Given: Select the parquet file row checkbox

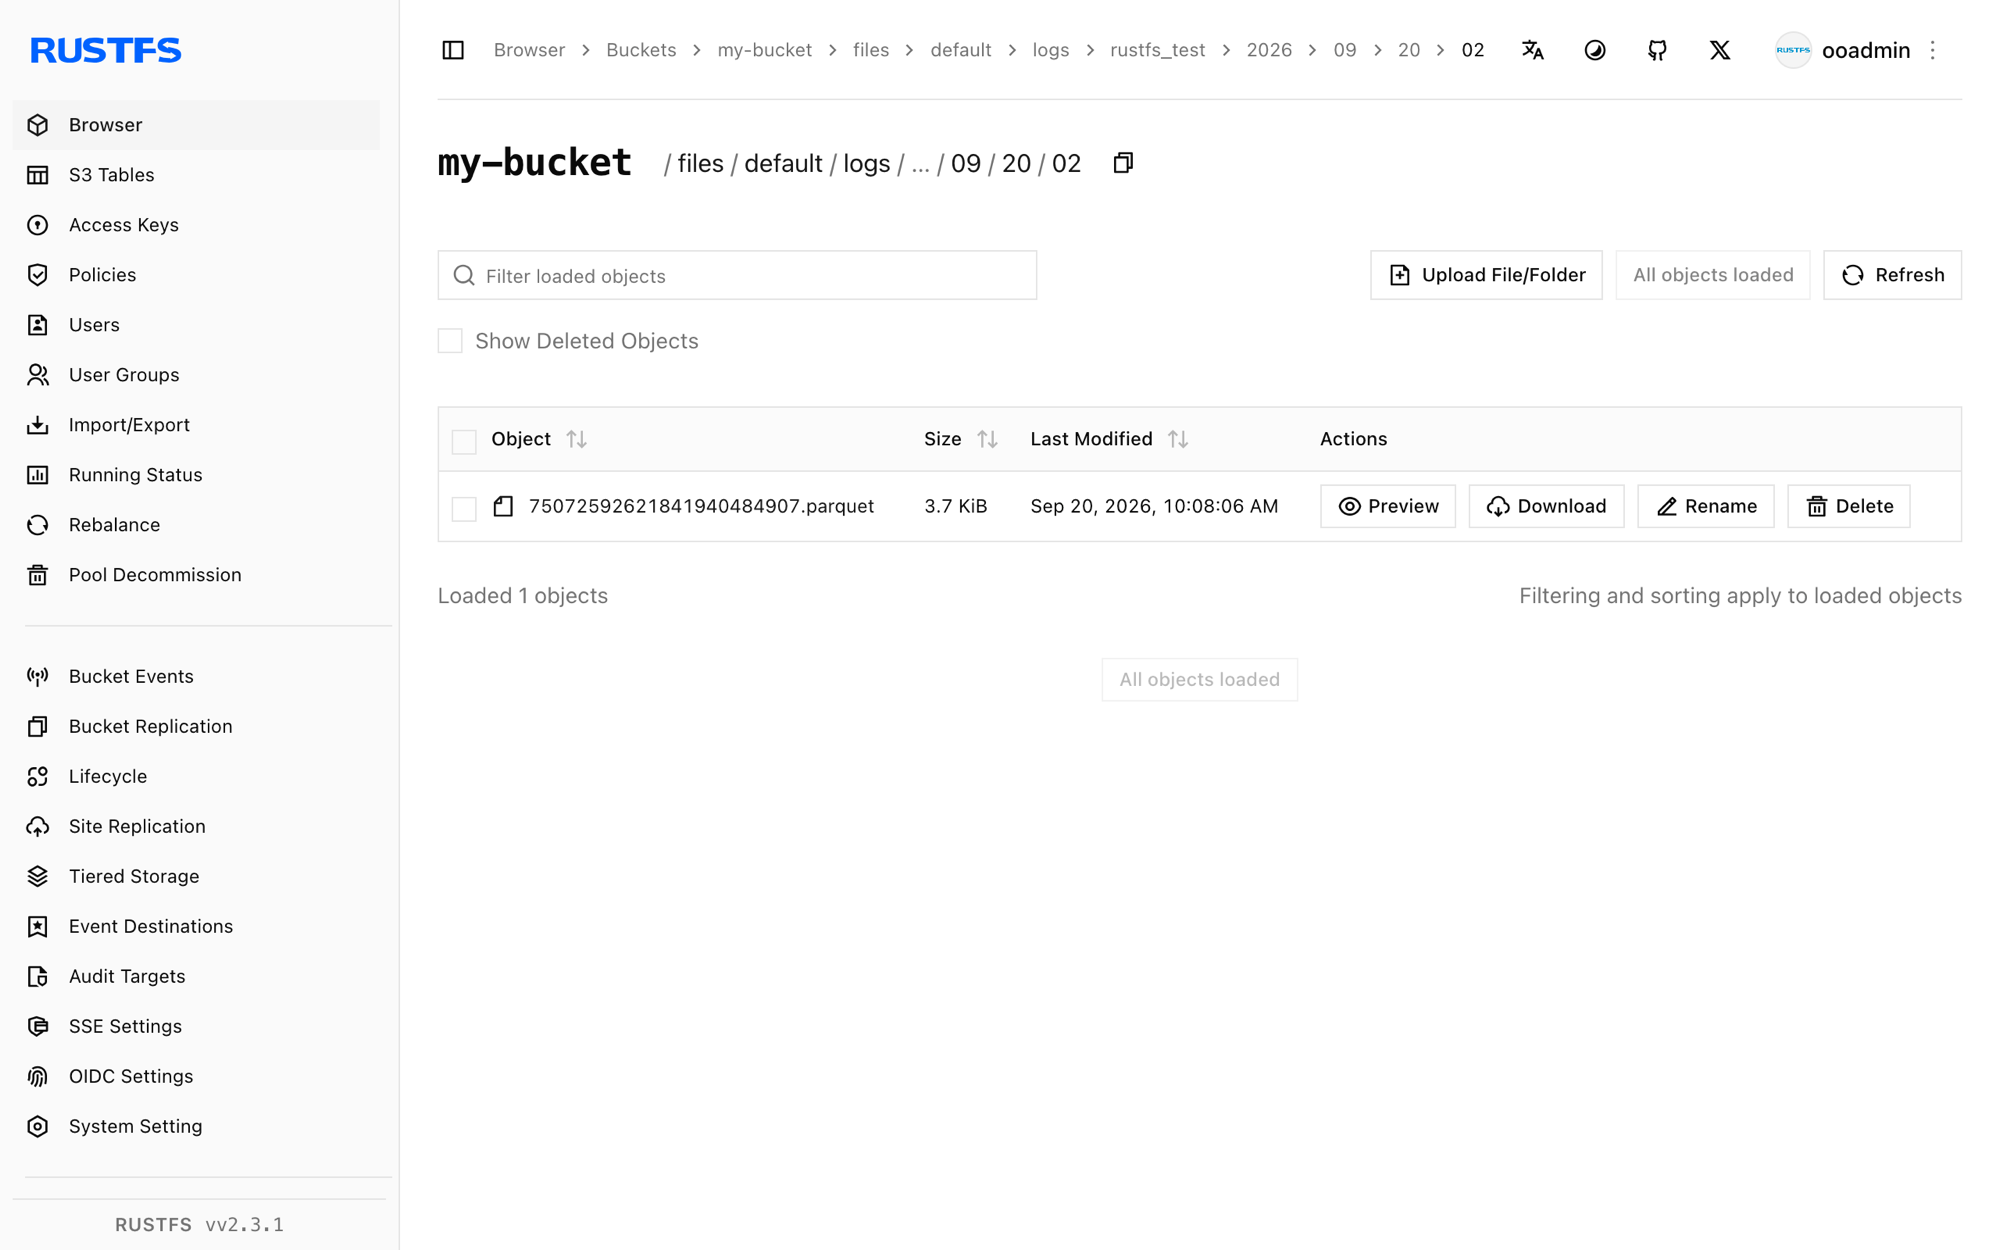Looking at the screenshot, I should pos(464,508).
